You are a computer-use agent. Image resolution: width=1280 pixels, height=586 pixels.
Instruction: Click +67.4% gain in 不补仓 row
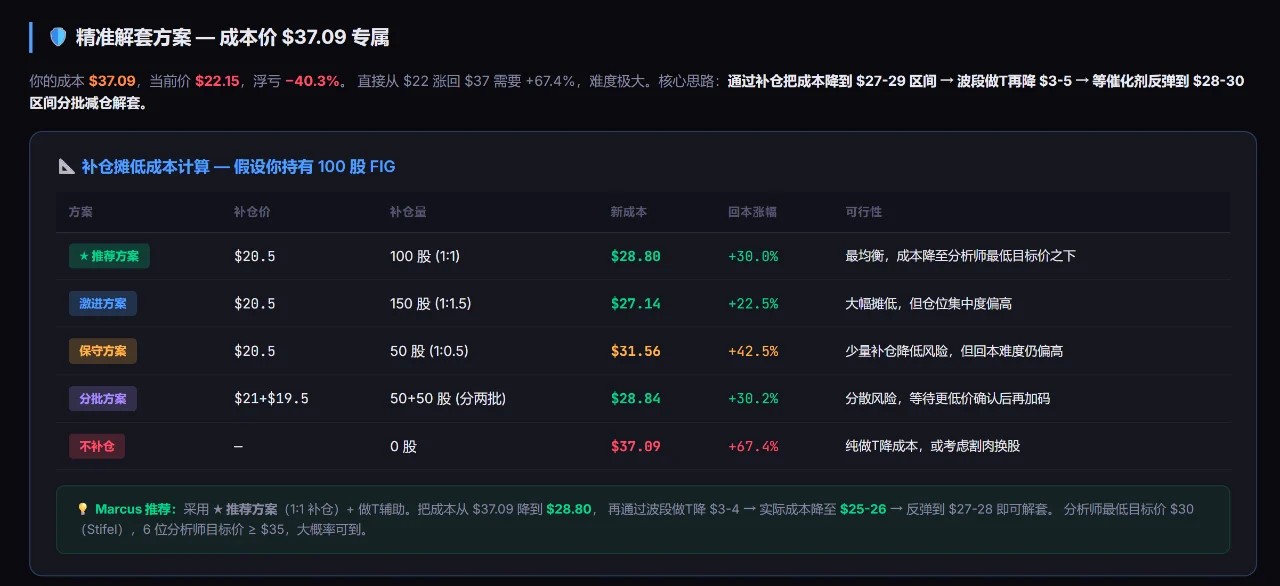(x=753, y=446)
